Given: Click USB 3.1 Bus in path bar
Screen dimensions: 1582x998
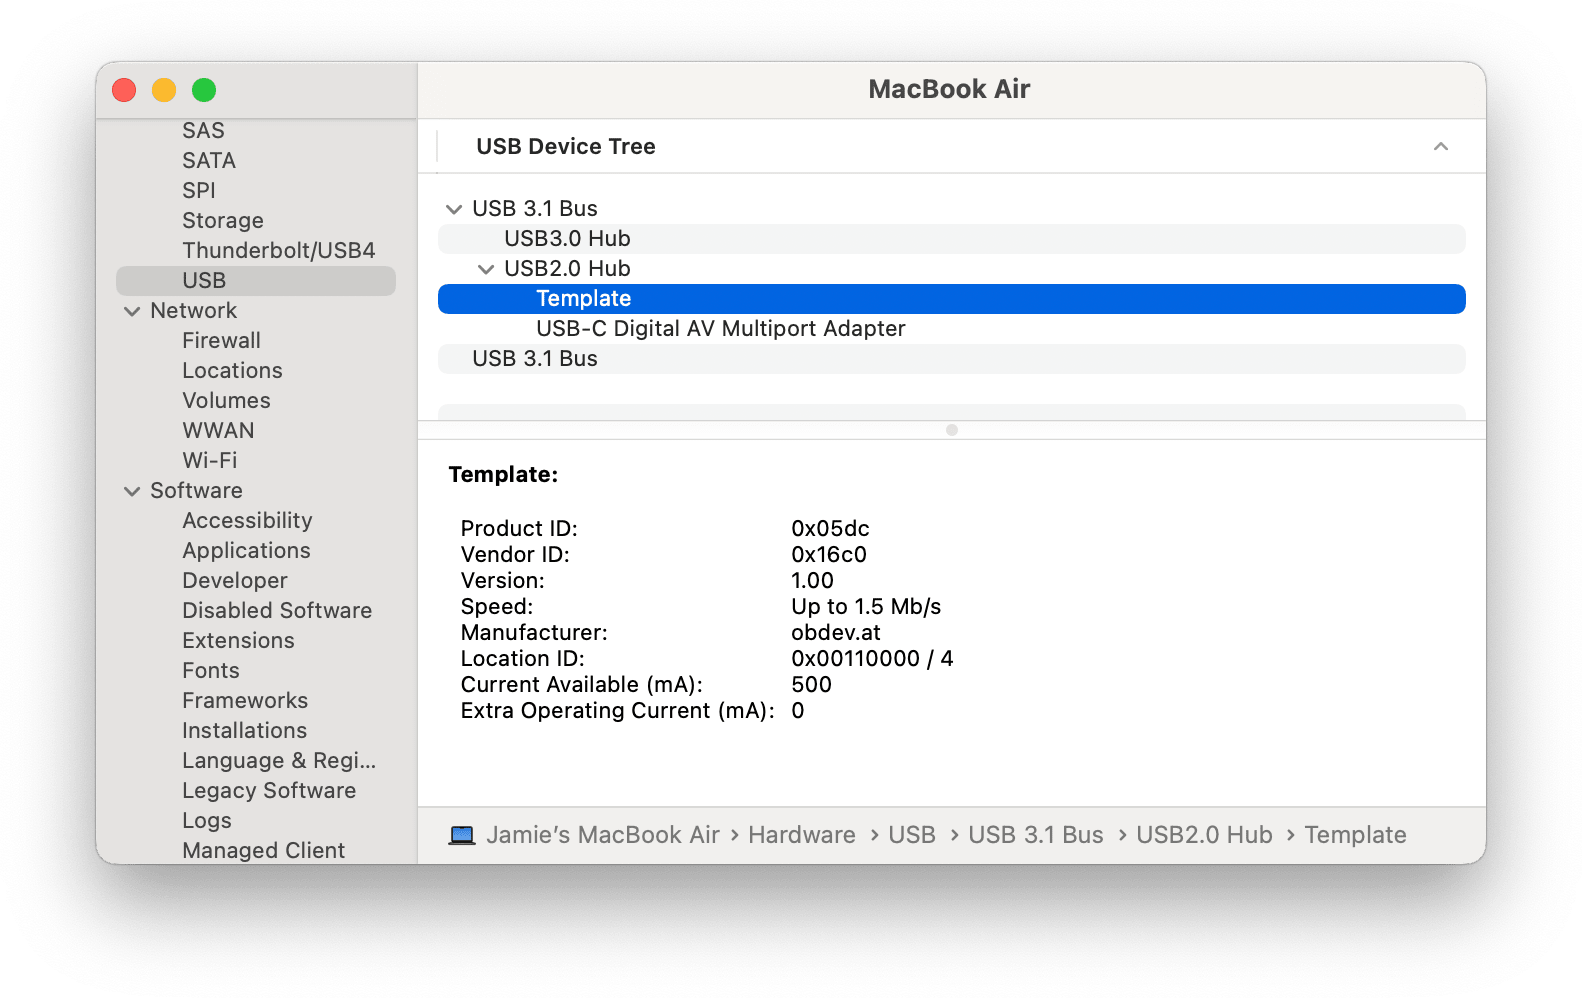Looking at the screenshot, I should coord(1036,835).
